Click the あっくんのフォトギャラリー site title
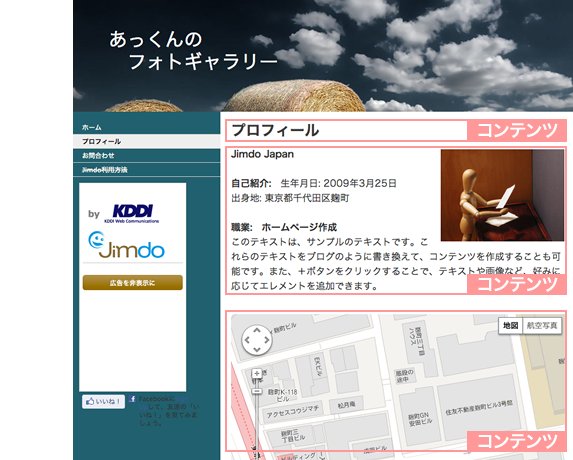Screen dimensions: 573x460 (193, 50)
